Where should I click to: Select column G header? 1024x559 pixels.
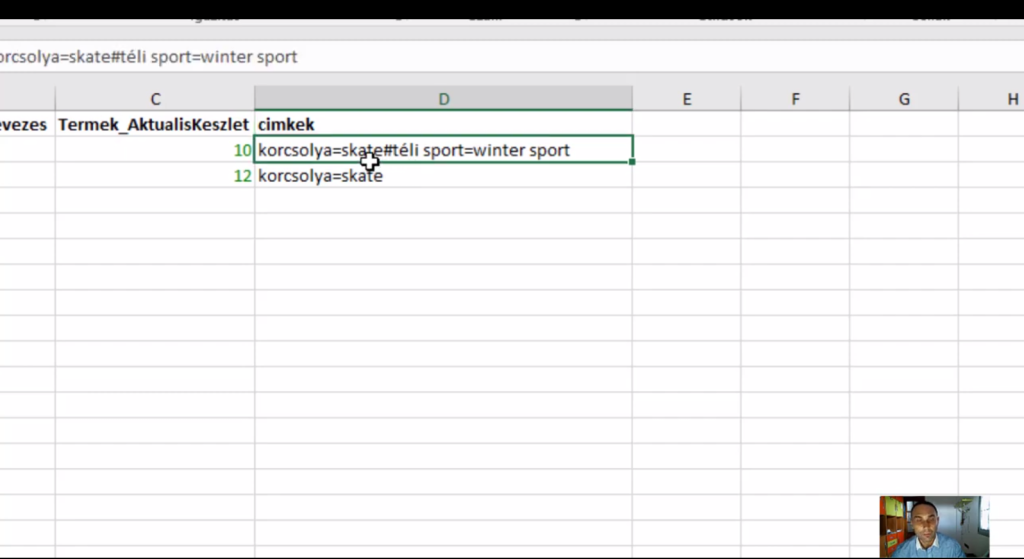click(x=904, y=98)
